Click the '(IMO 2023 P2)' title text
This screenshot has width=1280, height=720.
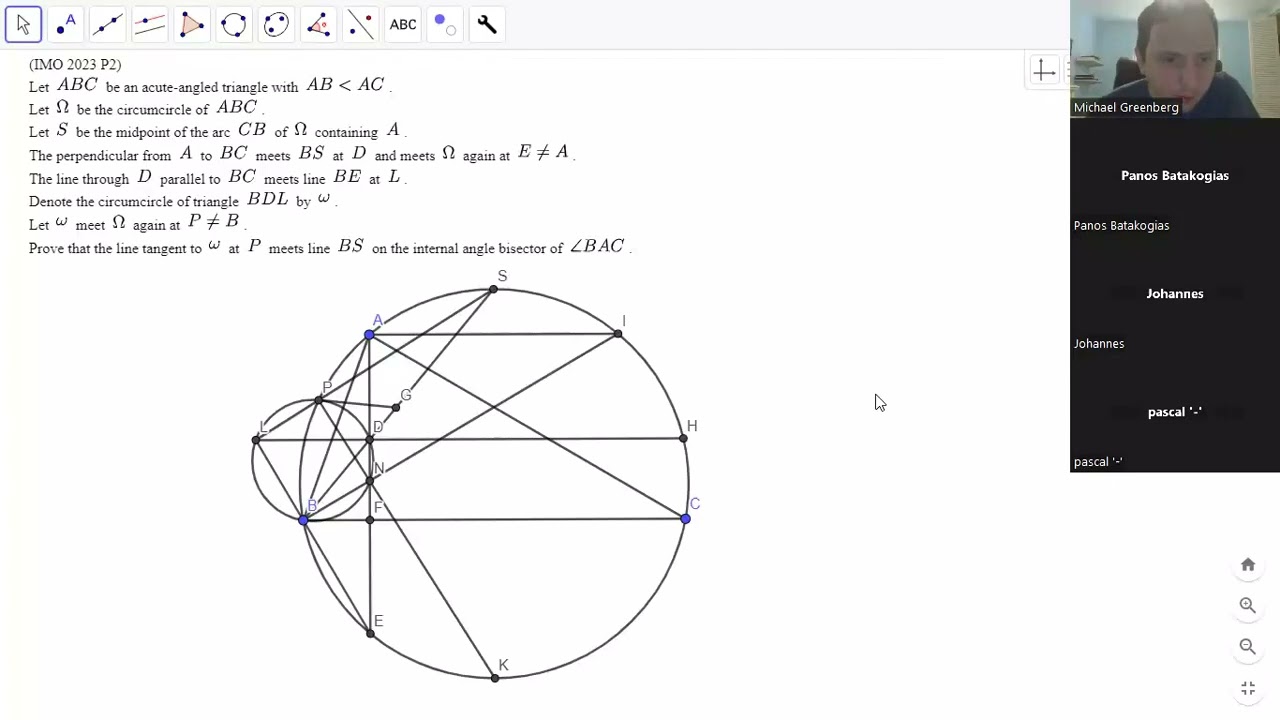coord(75,64)
